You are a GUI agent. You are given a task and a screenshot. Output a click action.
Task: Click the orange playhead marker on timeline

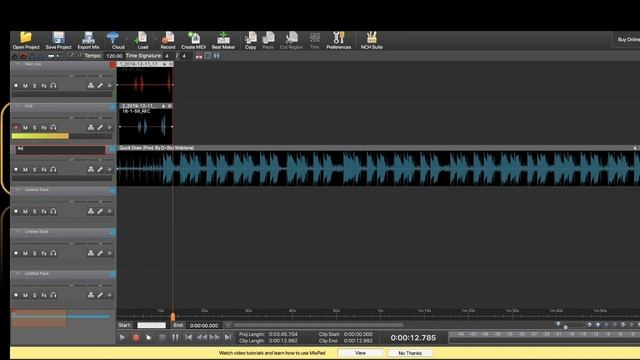(x=173, y=316)
